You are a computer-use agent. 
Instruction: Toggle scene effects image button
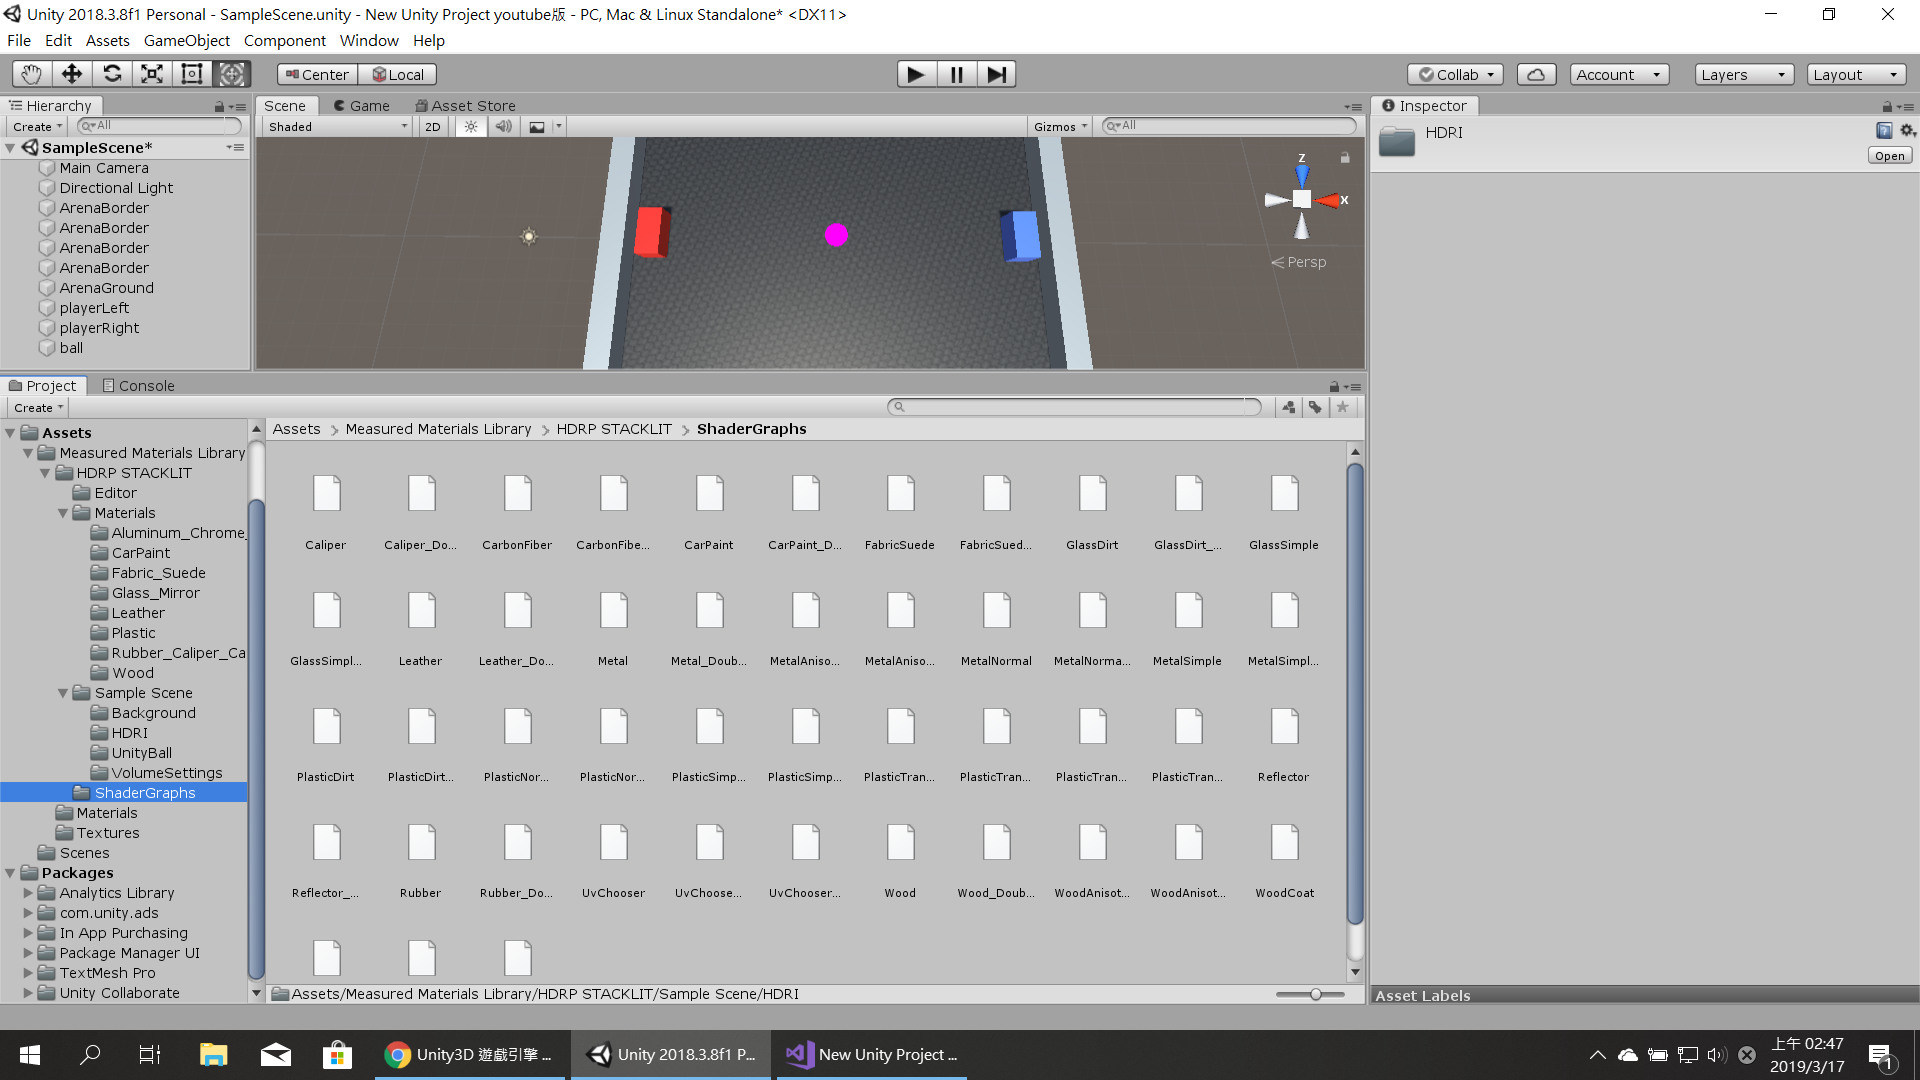537,127
